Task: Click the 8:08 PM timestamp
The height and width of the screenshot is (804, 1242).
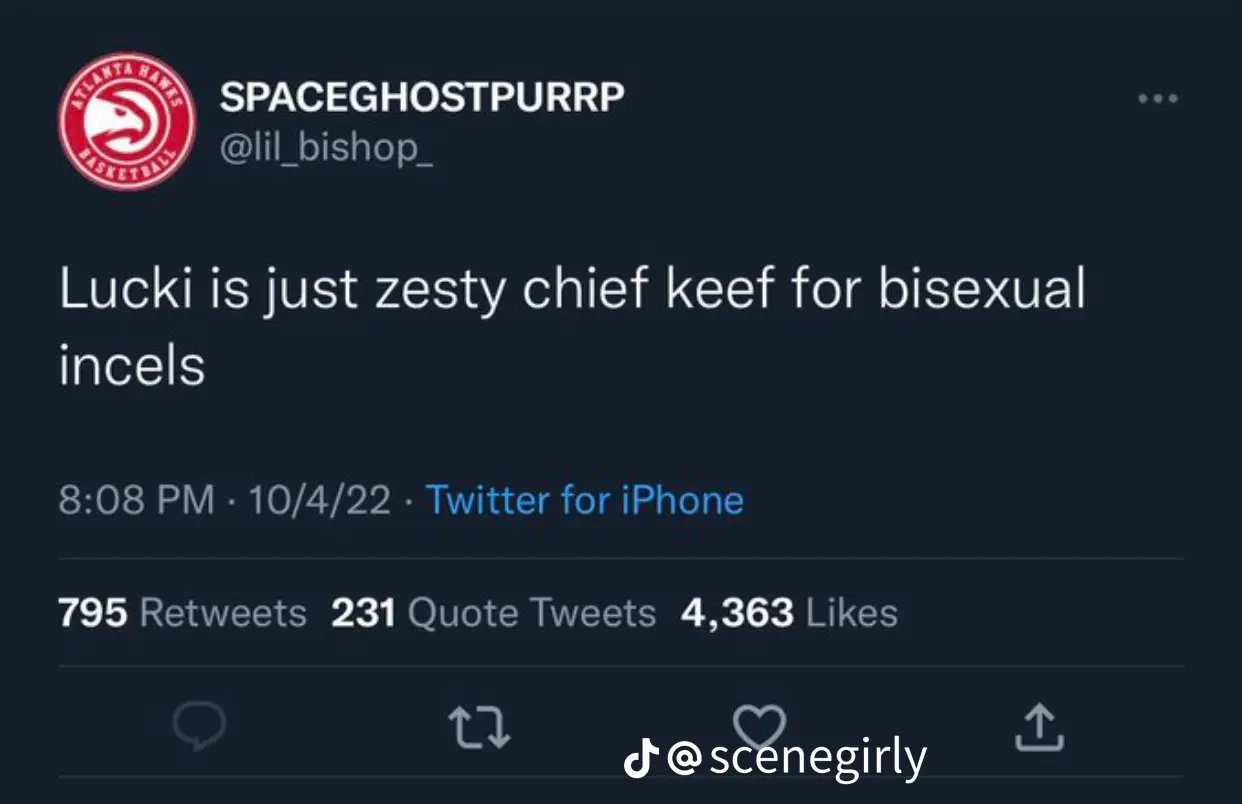Action: (x=137, y=499)
